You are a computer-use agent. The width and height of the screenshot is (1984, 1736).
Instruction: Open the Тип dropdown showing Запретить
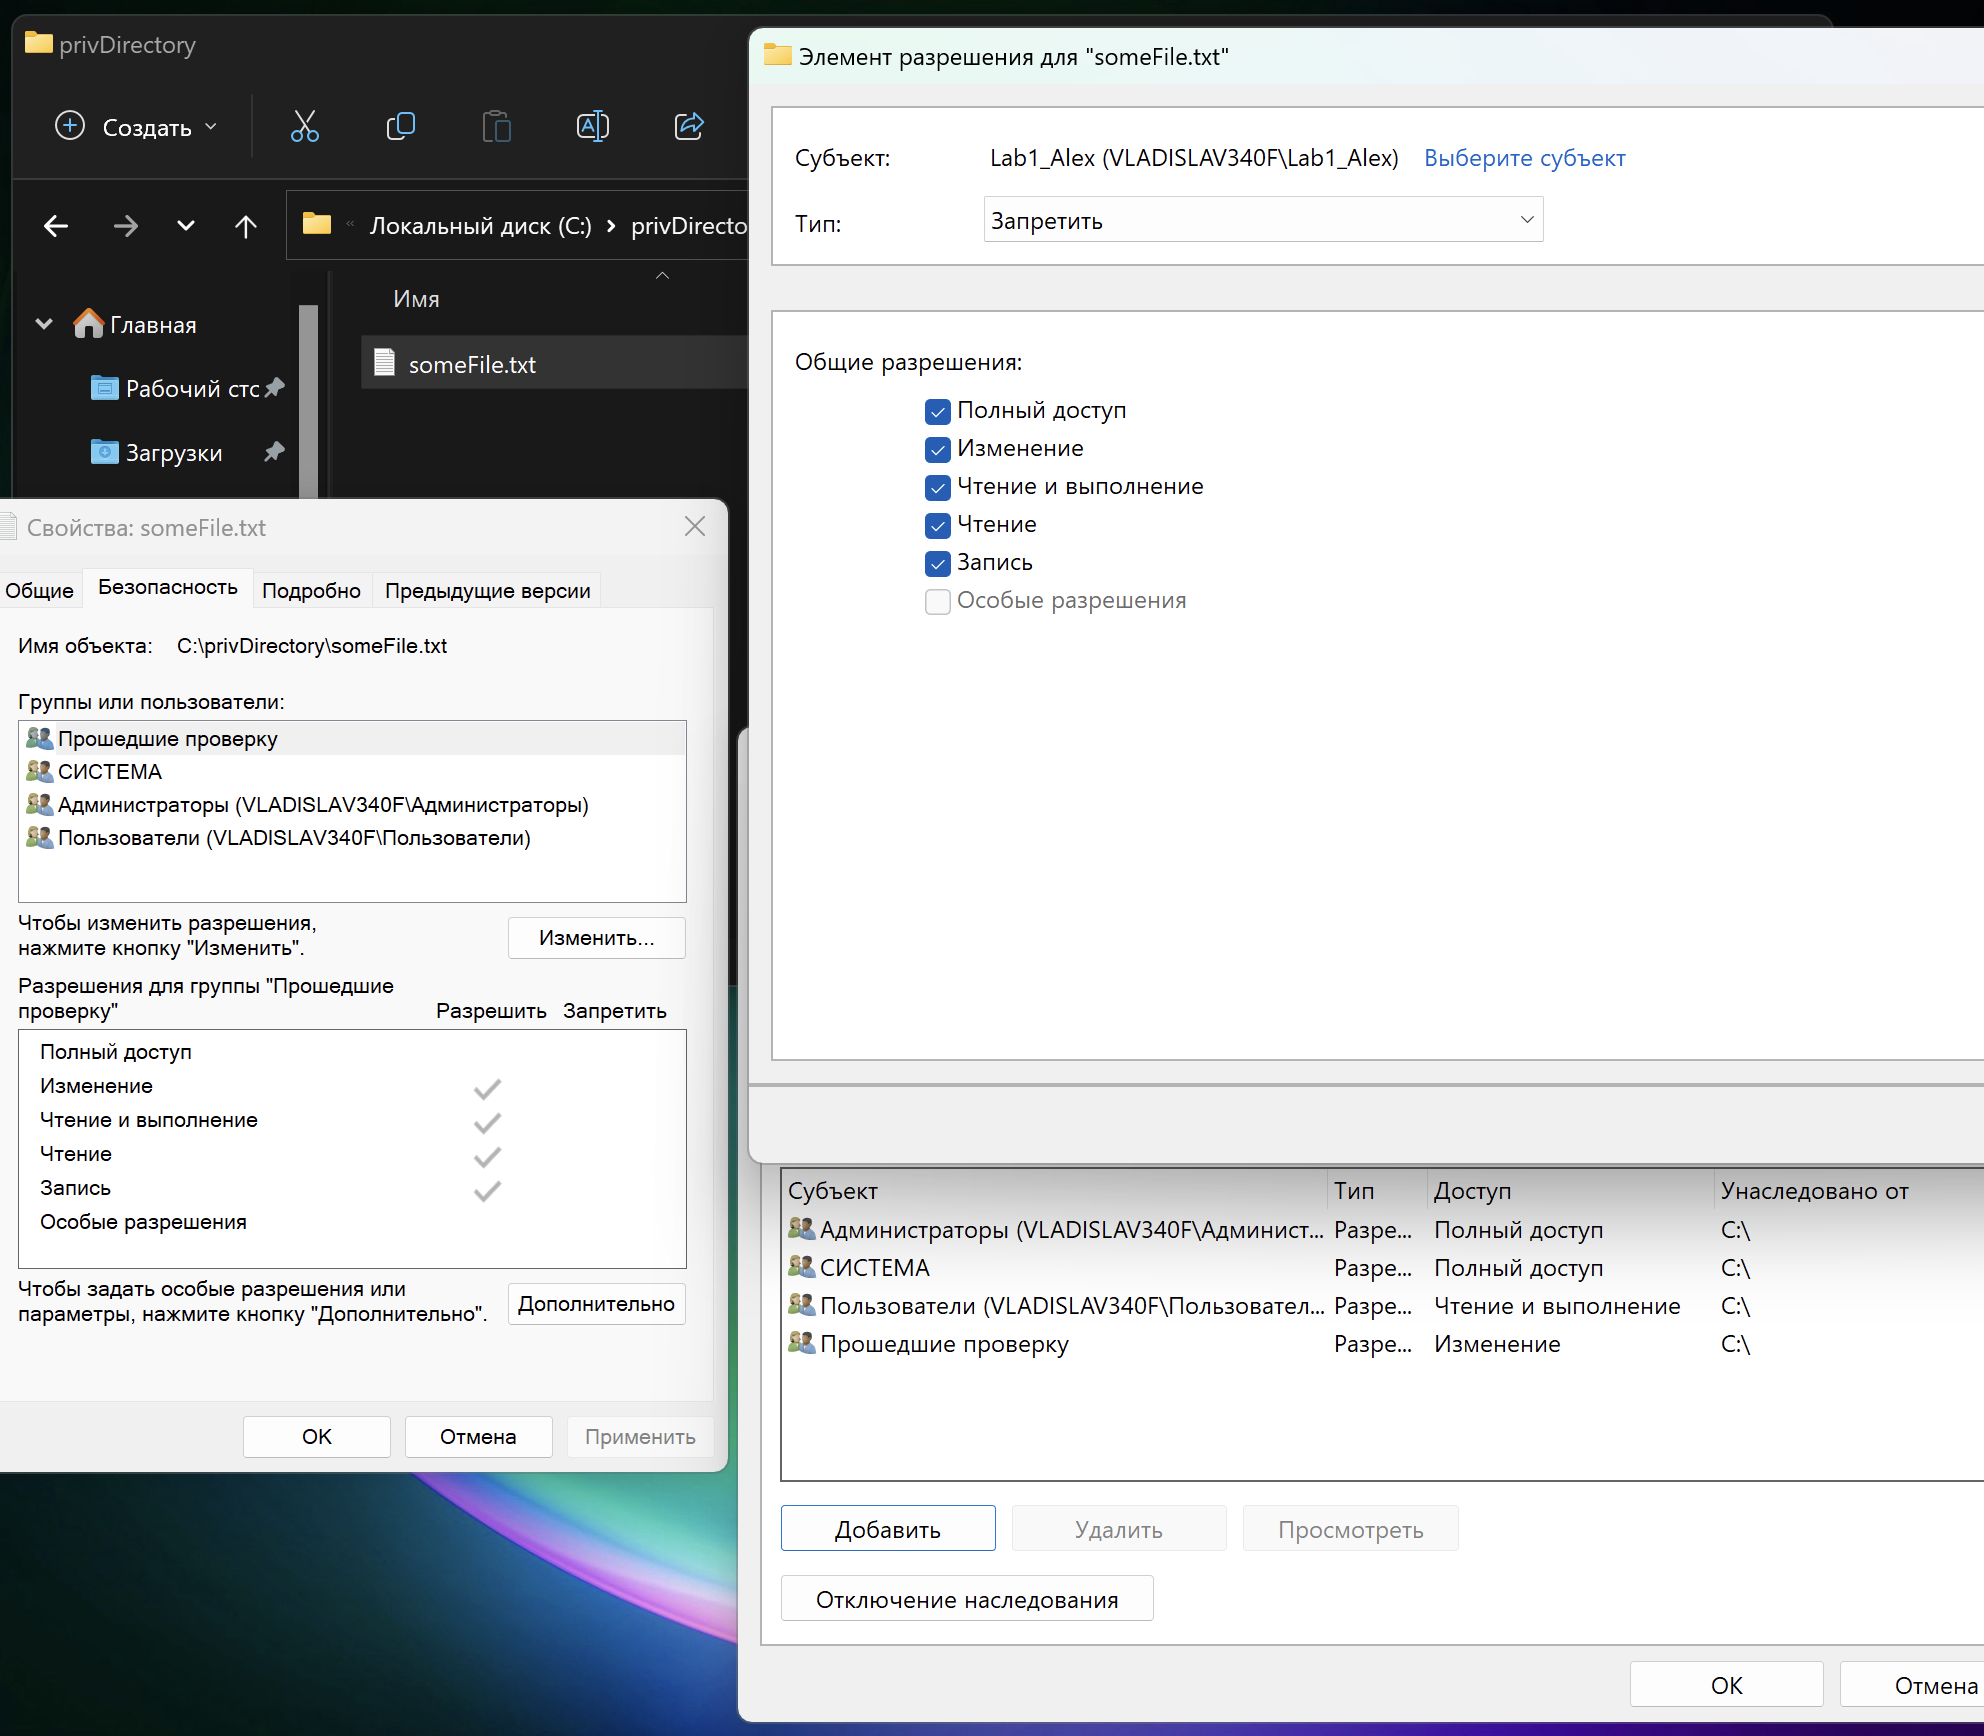click(x=1263, y=220)
